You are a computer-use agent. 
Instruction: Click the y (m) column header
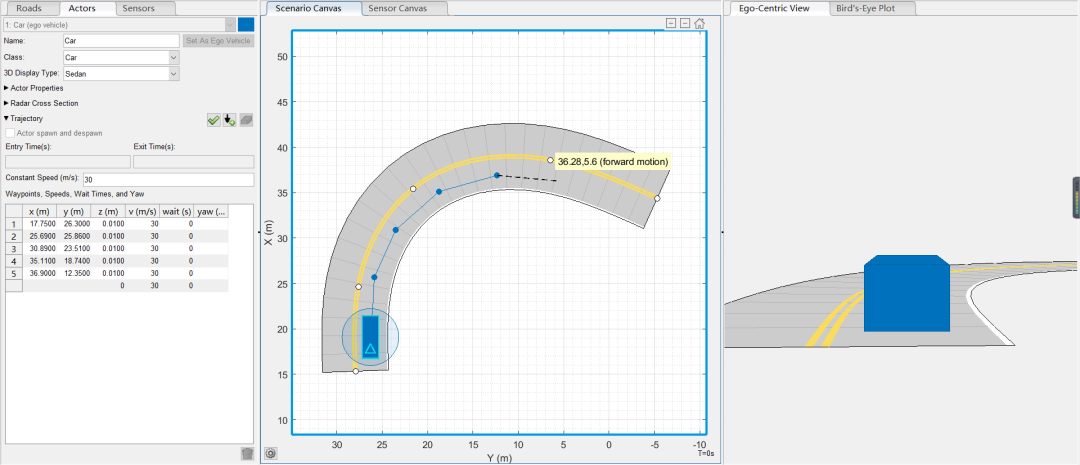coord(73,211)
